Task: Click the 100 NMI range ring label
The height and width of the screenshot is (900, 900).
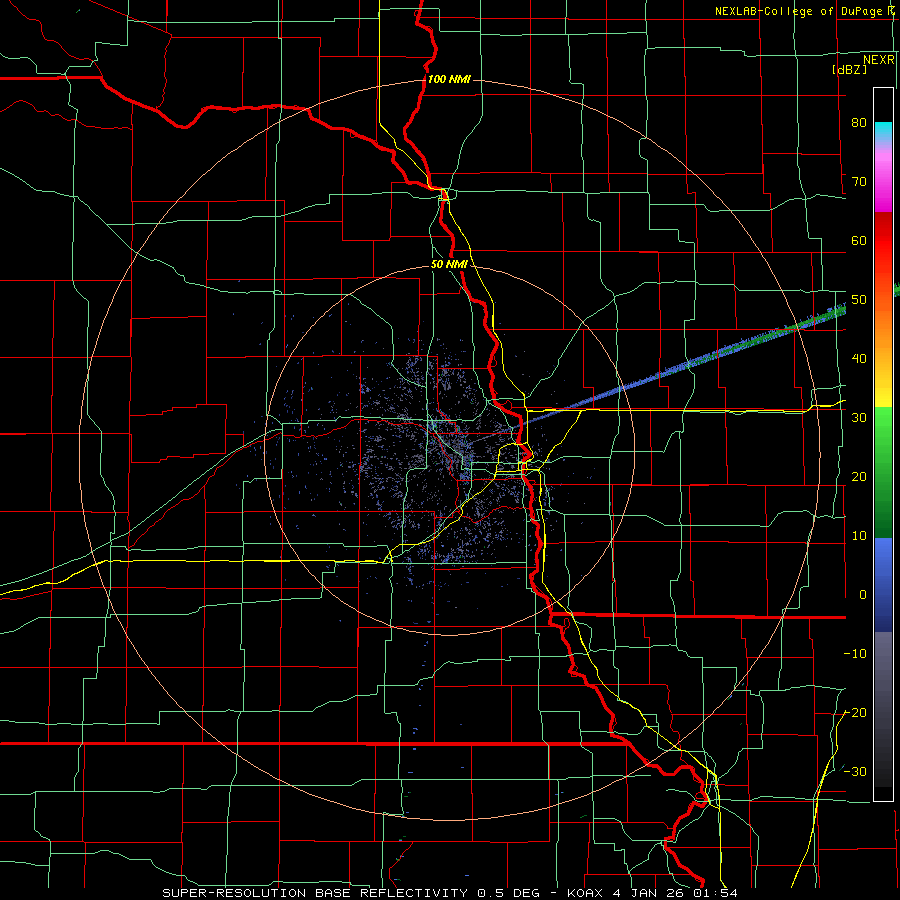Action: click(x=449, y=79)
